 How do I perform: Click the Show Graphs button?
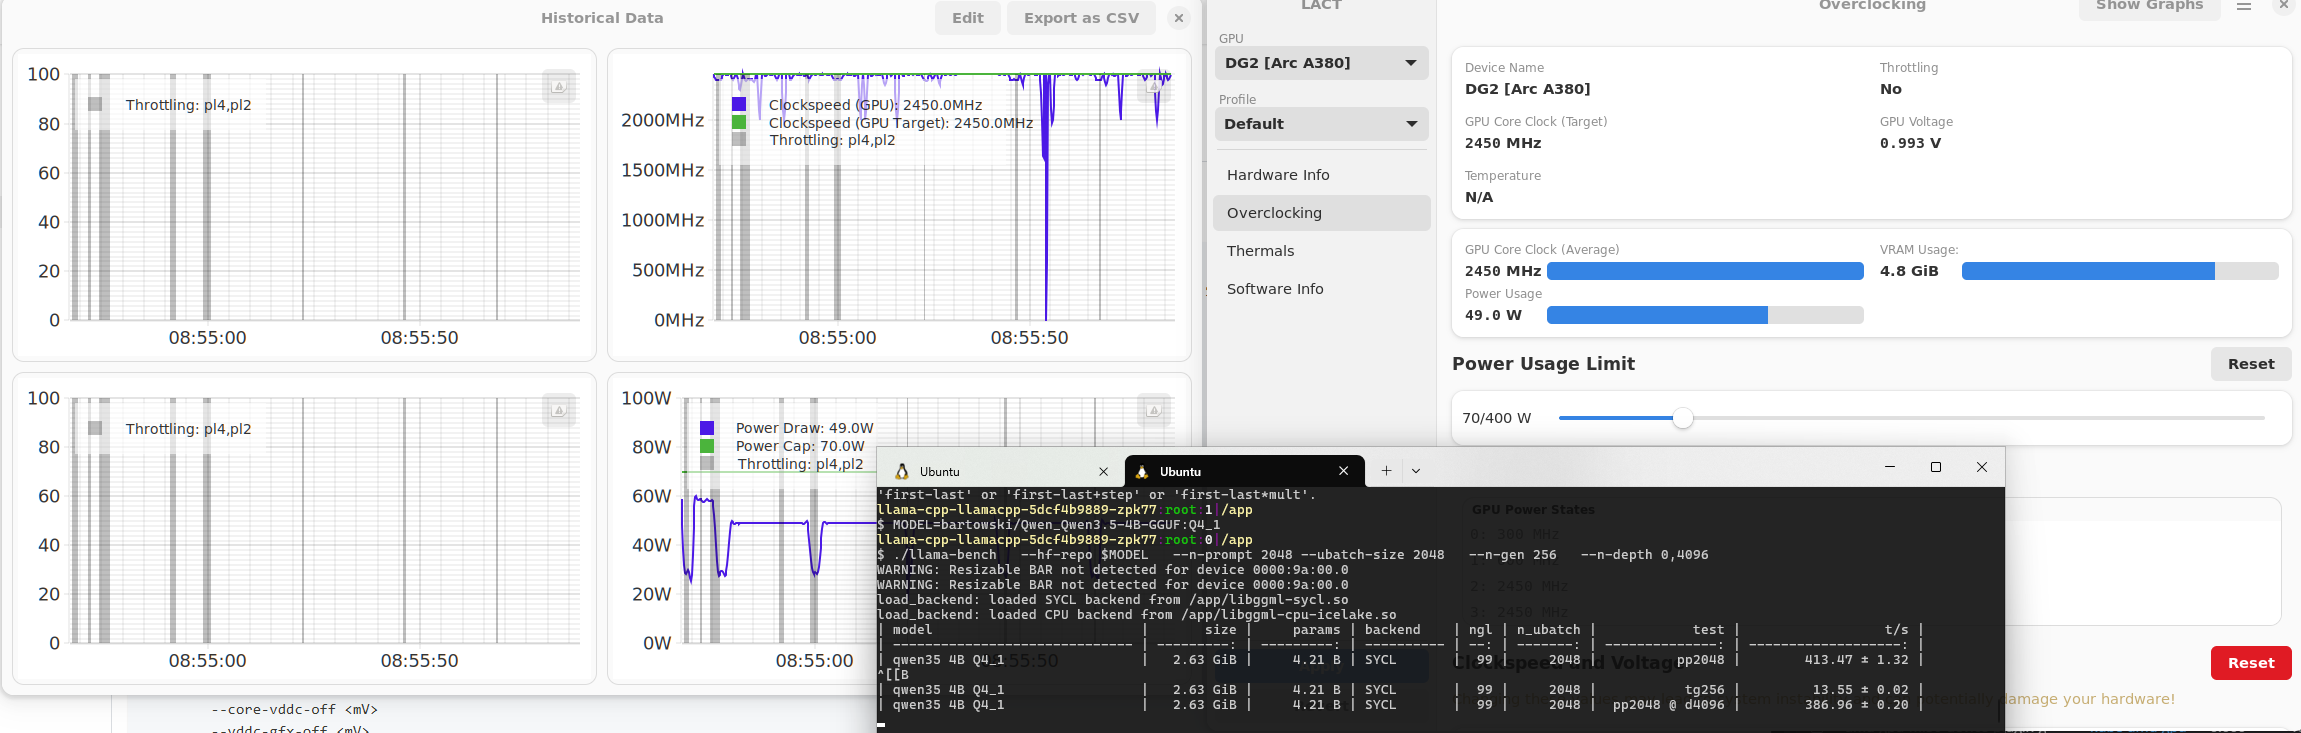click(2150, 6)
